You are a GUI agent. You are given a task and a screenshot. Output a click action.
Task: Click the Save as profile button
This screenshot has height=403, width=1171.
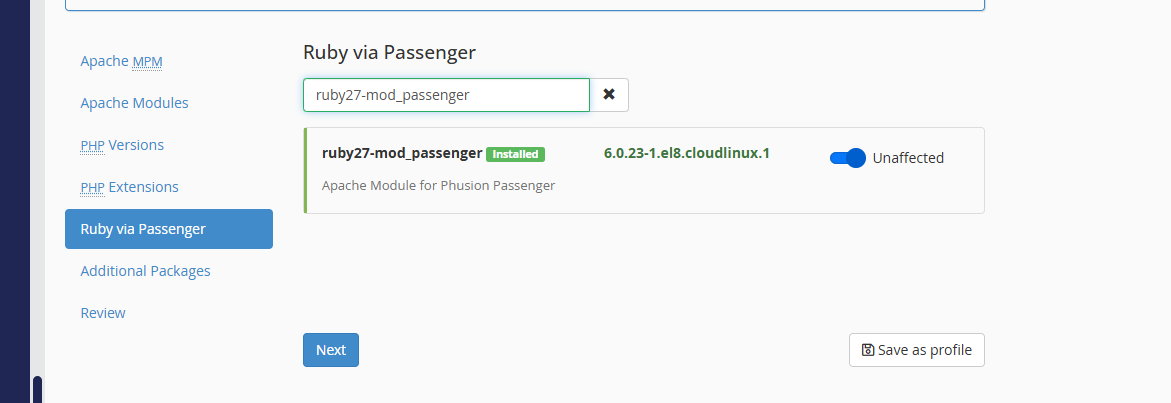(x=916, y=350)
